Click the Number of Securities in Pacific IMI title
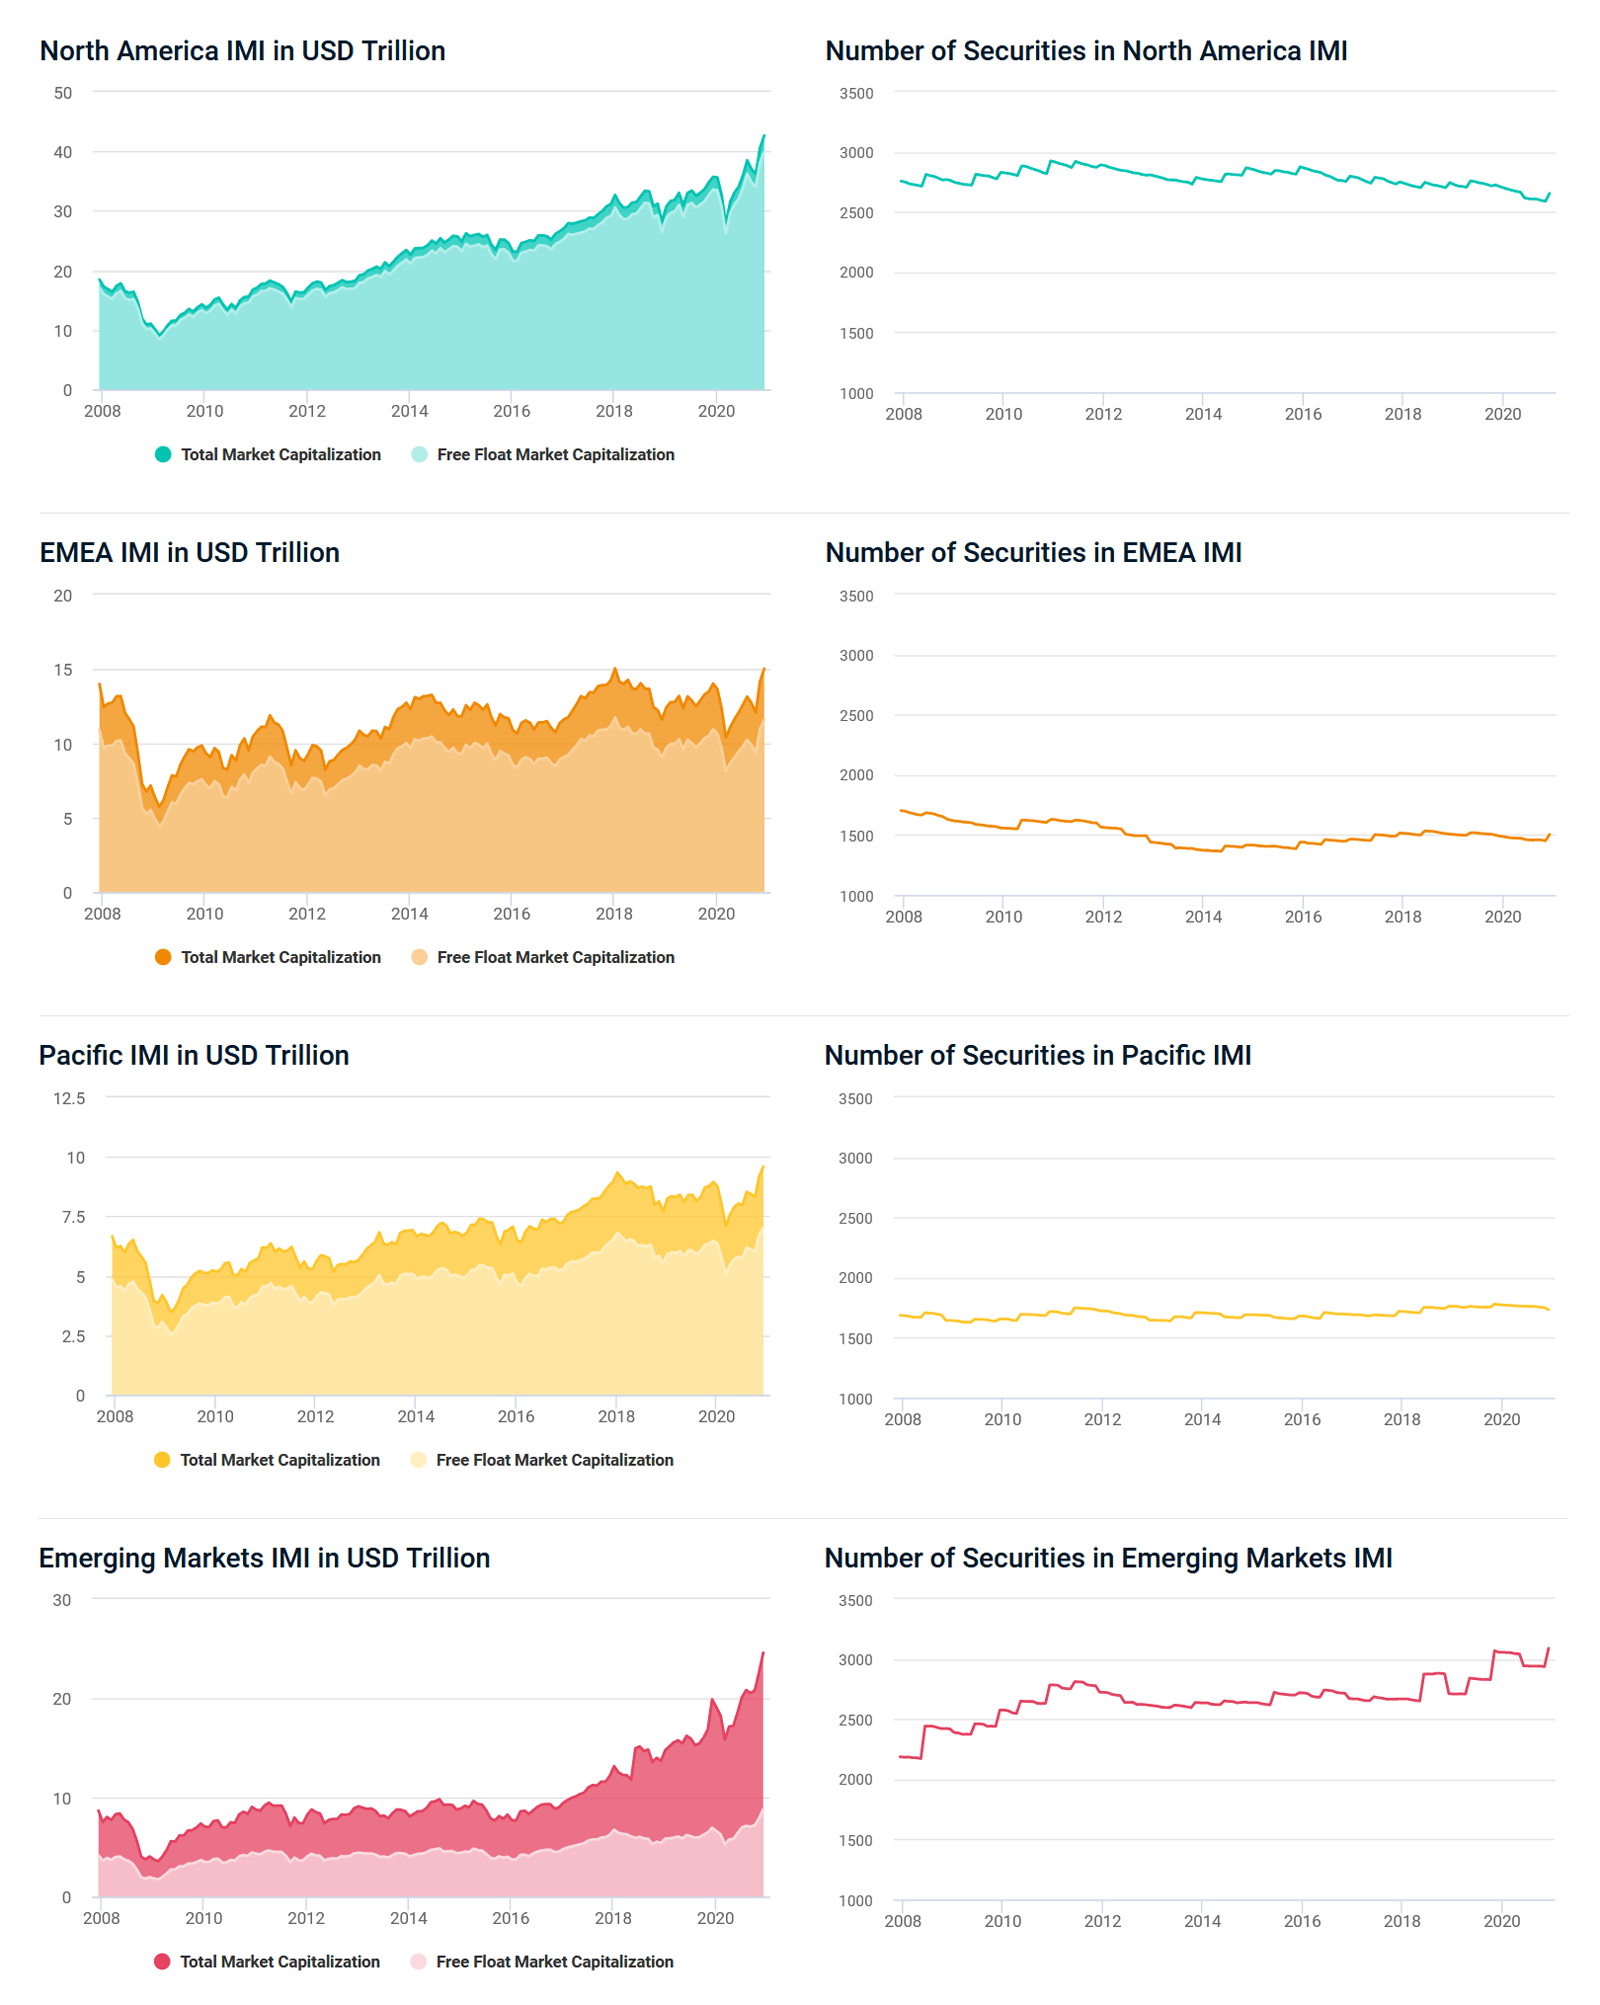The height and width of the screenshot is (2005, 1600). tap(1038, 1056)
